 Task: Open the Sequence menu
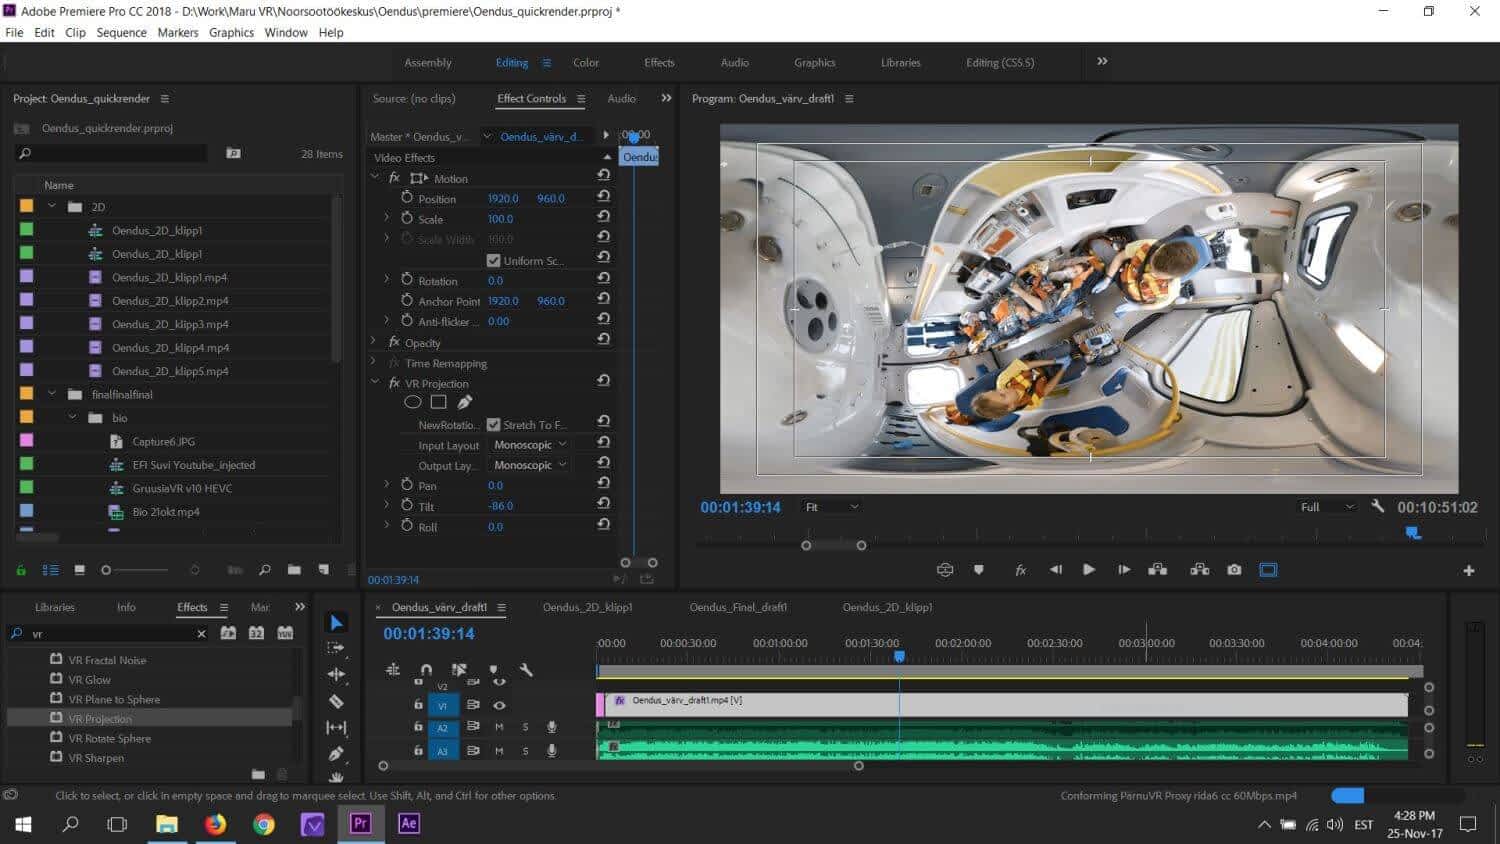tap(121, 32)
